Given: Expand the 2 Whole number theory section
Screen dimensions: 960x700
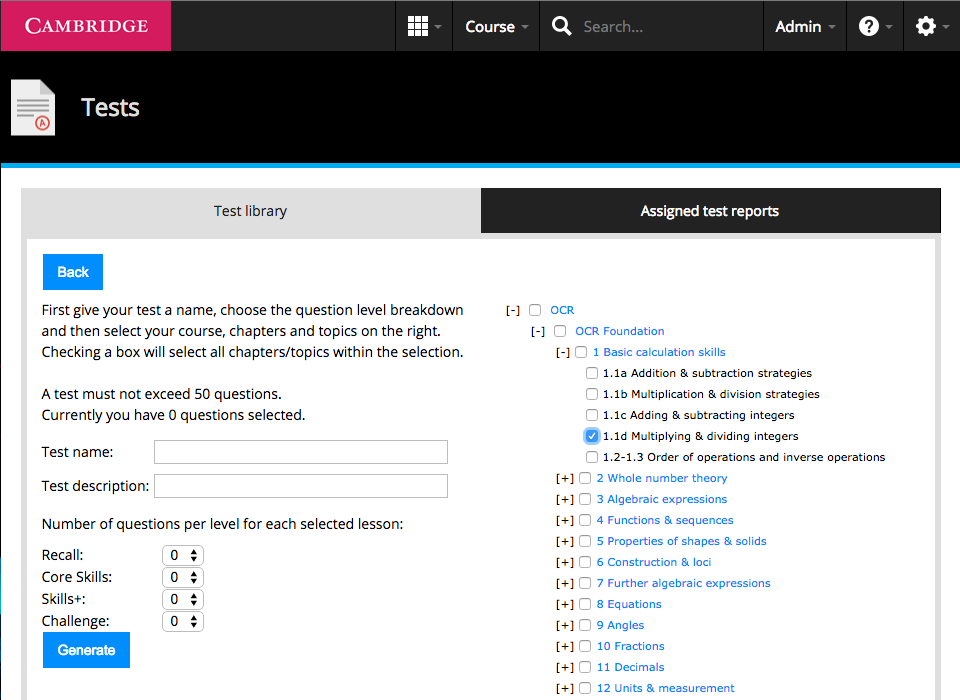Looking at the screenshot, I should click(564, 478).
